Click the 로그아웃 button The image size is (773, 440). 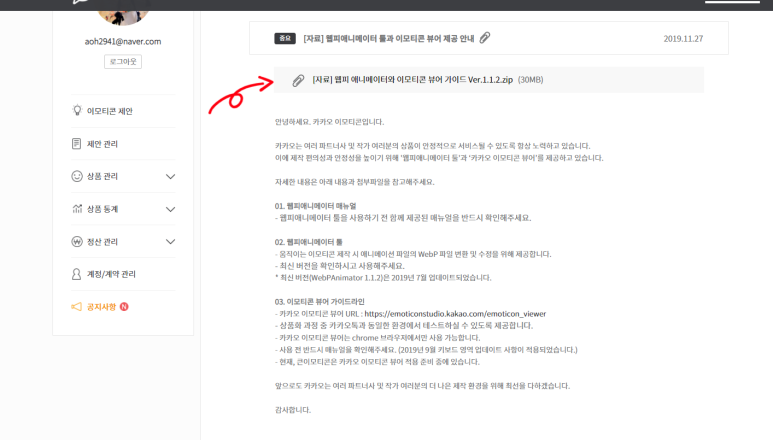point(123,62)
